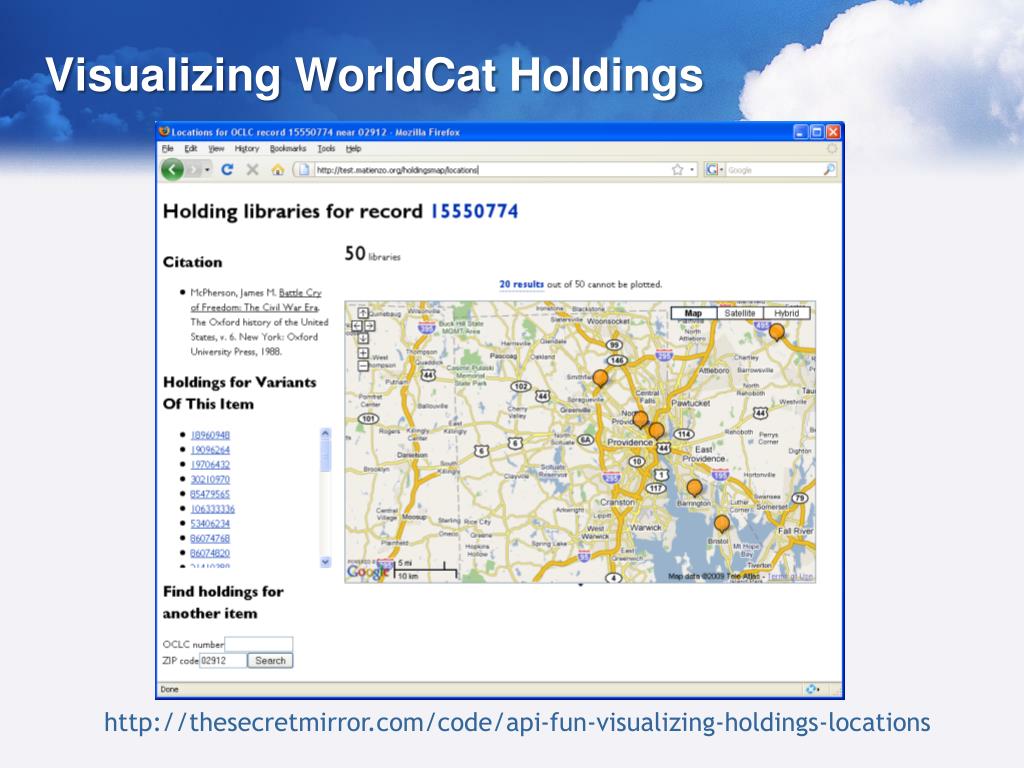Viewport: 1024px width, 768px height.
Task: Click the variants list scroll-up arrow
Action: [325, 433]
